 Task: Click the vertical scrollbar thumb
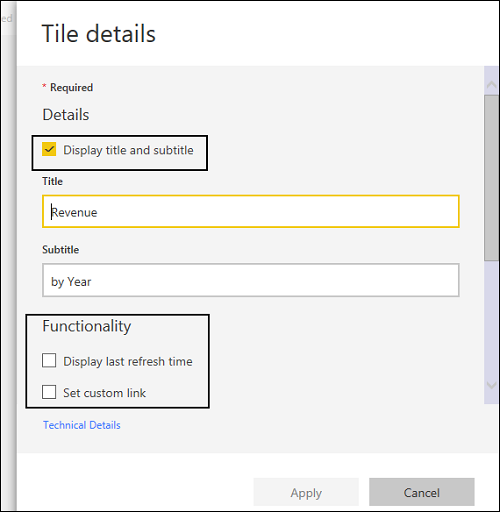click(491, 178)
